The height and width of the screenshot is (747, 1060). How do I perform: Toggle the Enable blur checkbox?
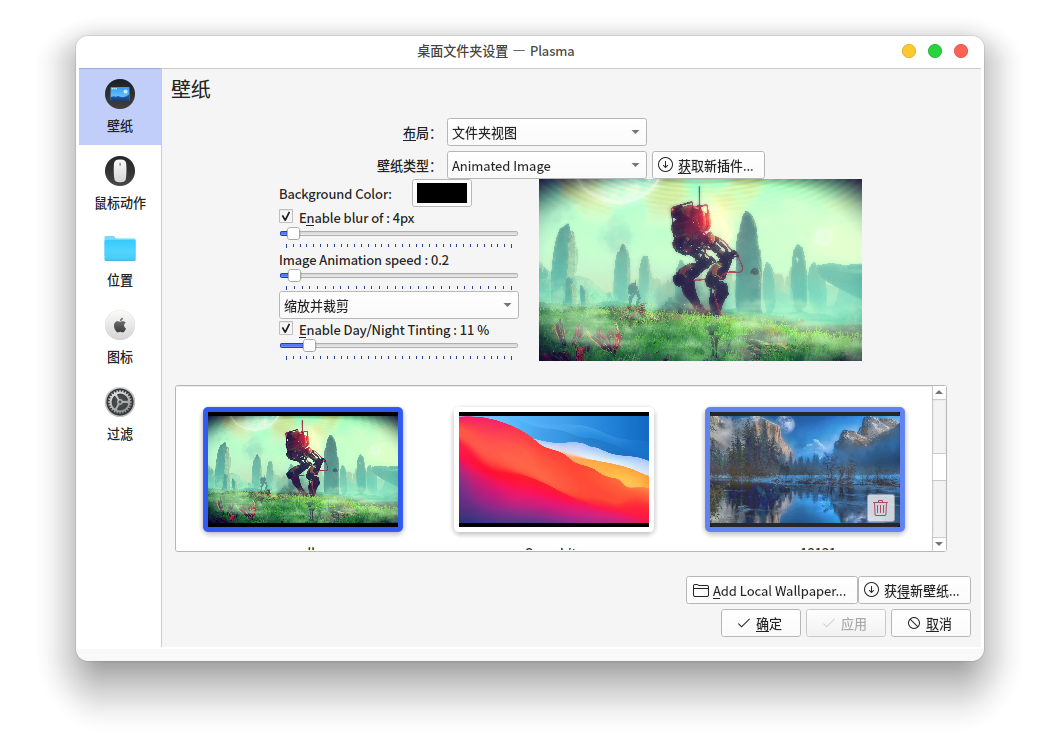pyautogui.click(x=286, y=217)
